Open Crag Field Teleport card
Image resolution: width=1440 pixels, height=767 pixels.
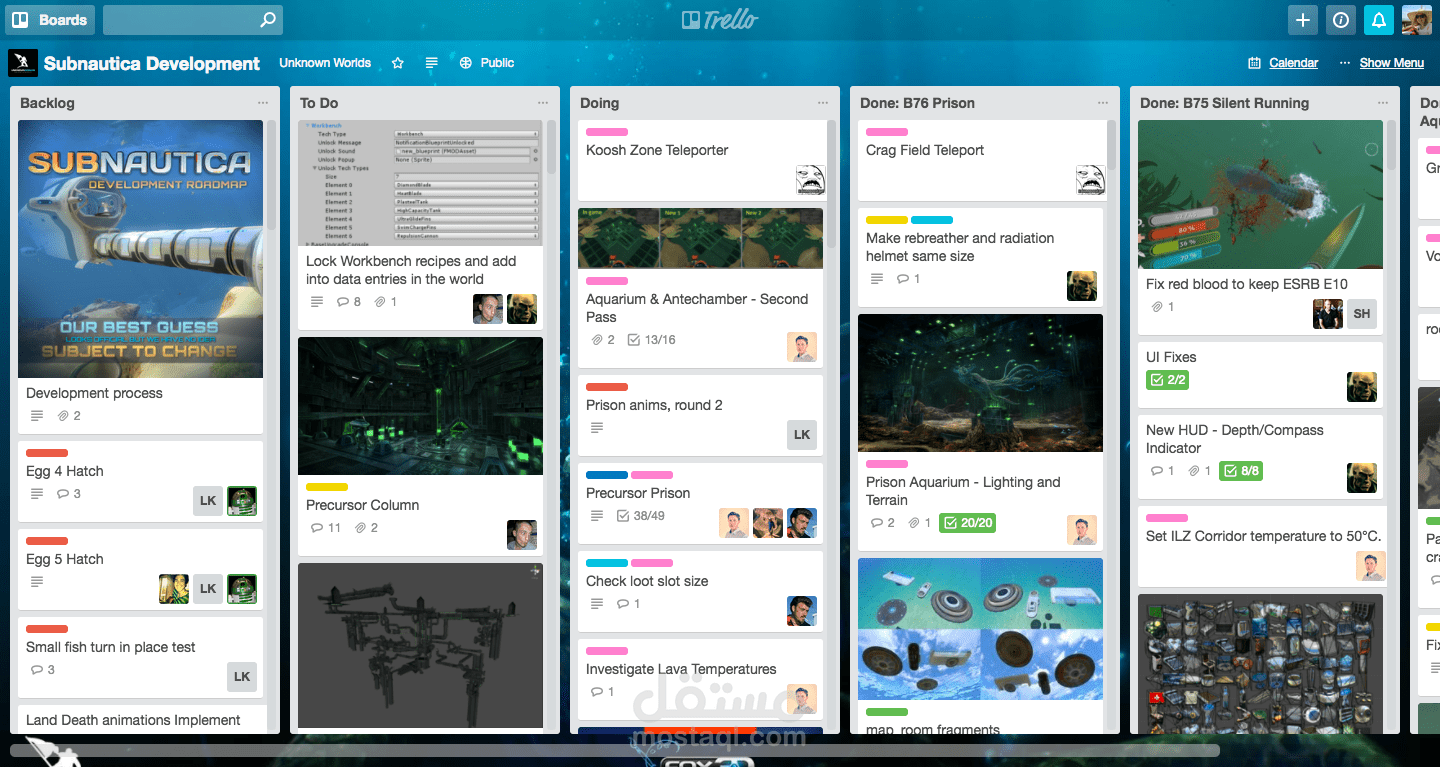pos(980,160)
